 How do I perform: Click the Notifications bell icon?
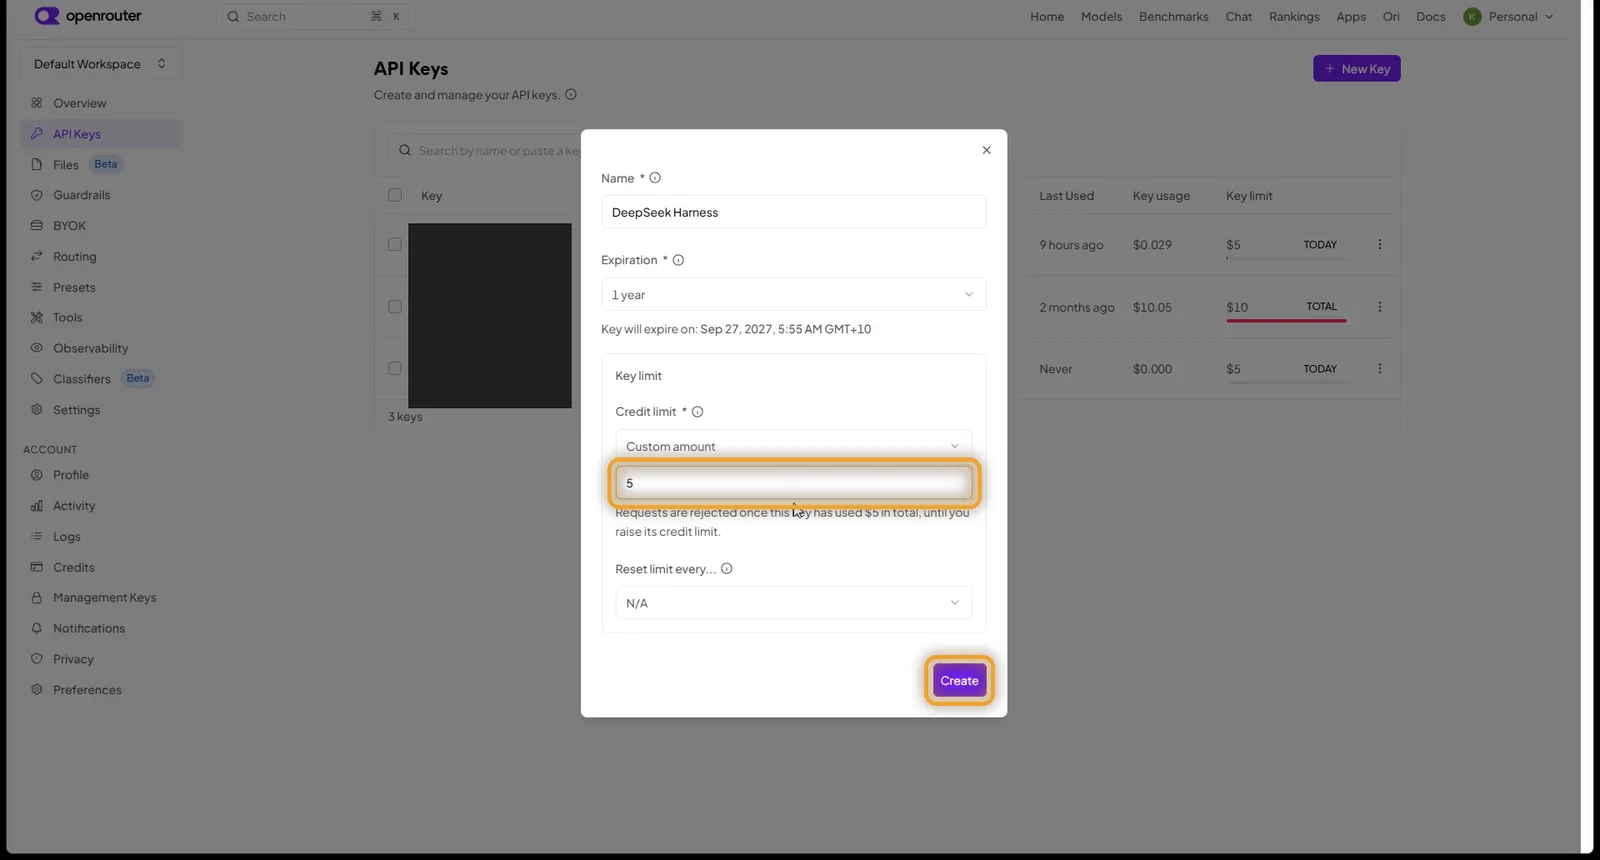click(37, 629)
